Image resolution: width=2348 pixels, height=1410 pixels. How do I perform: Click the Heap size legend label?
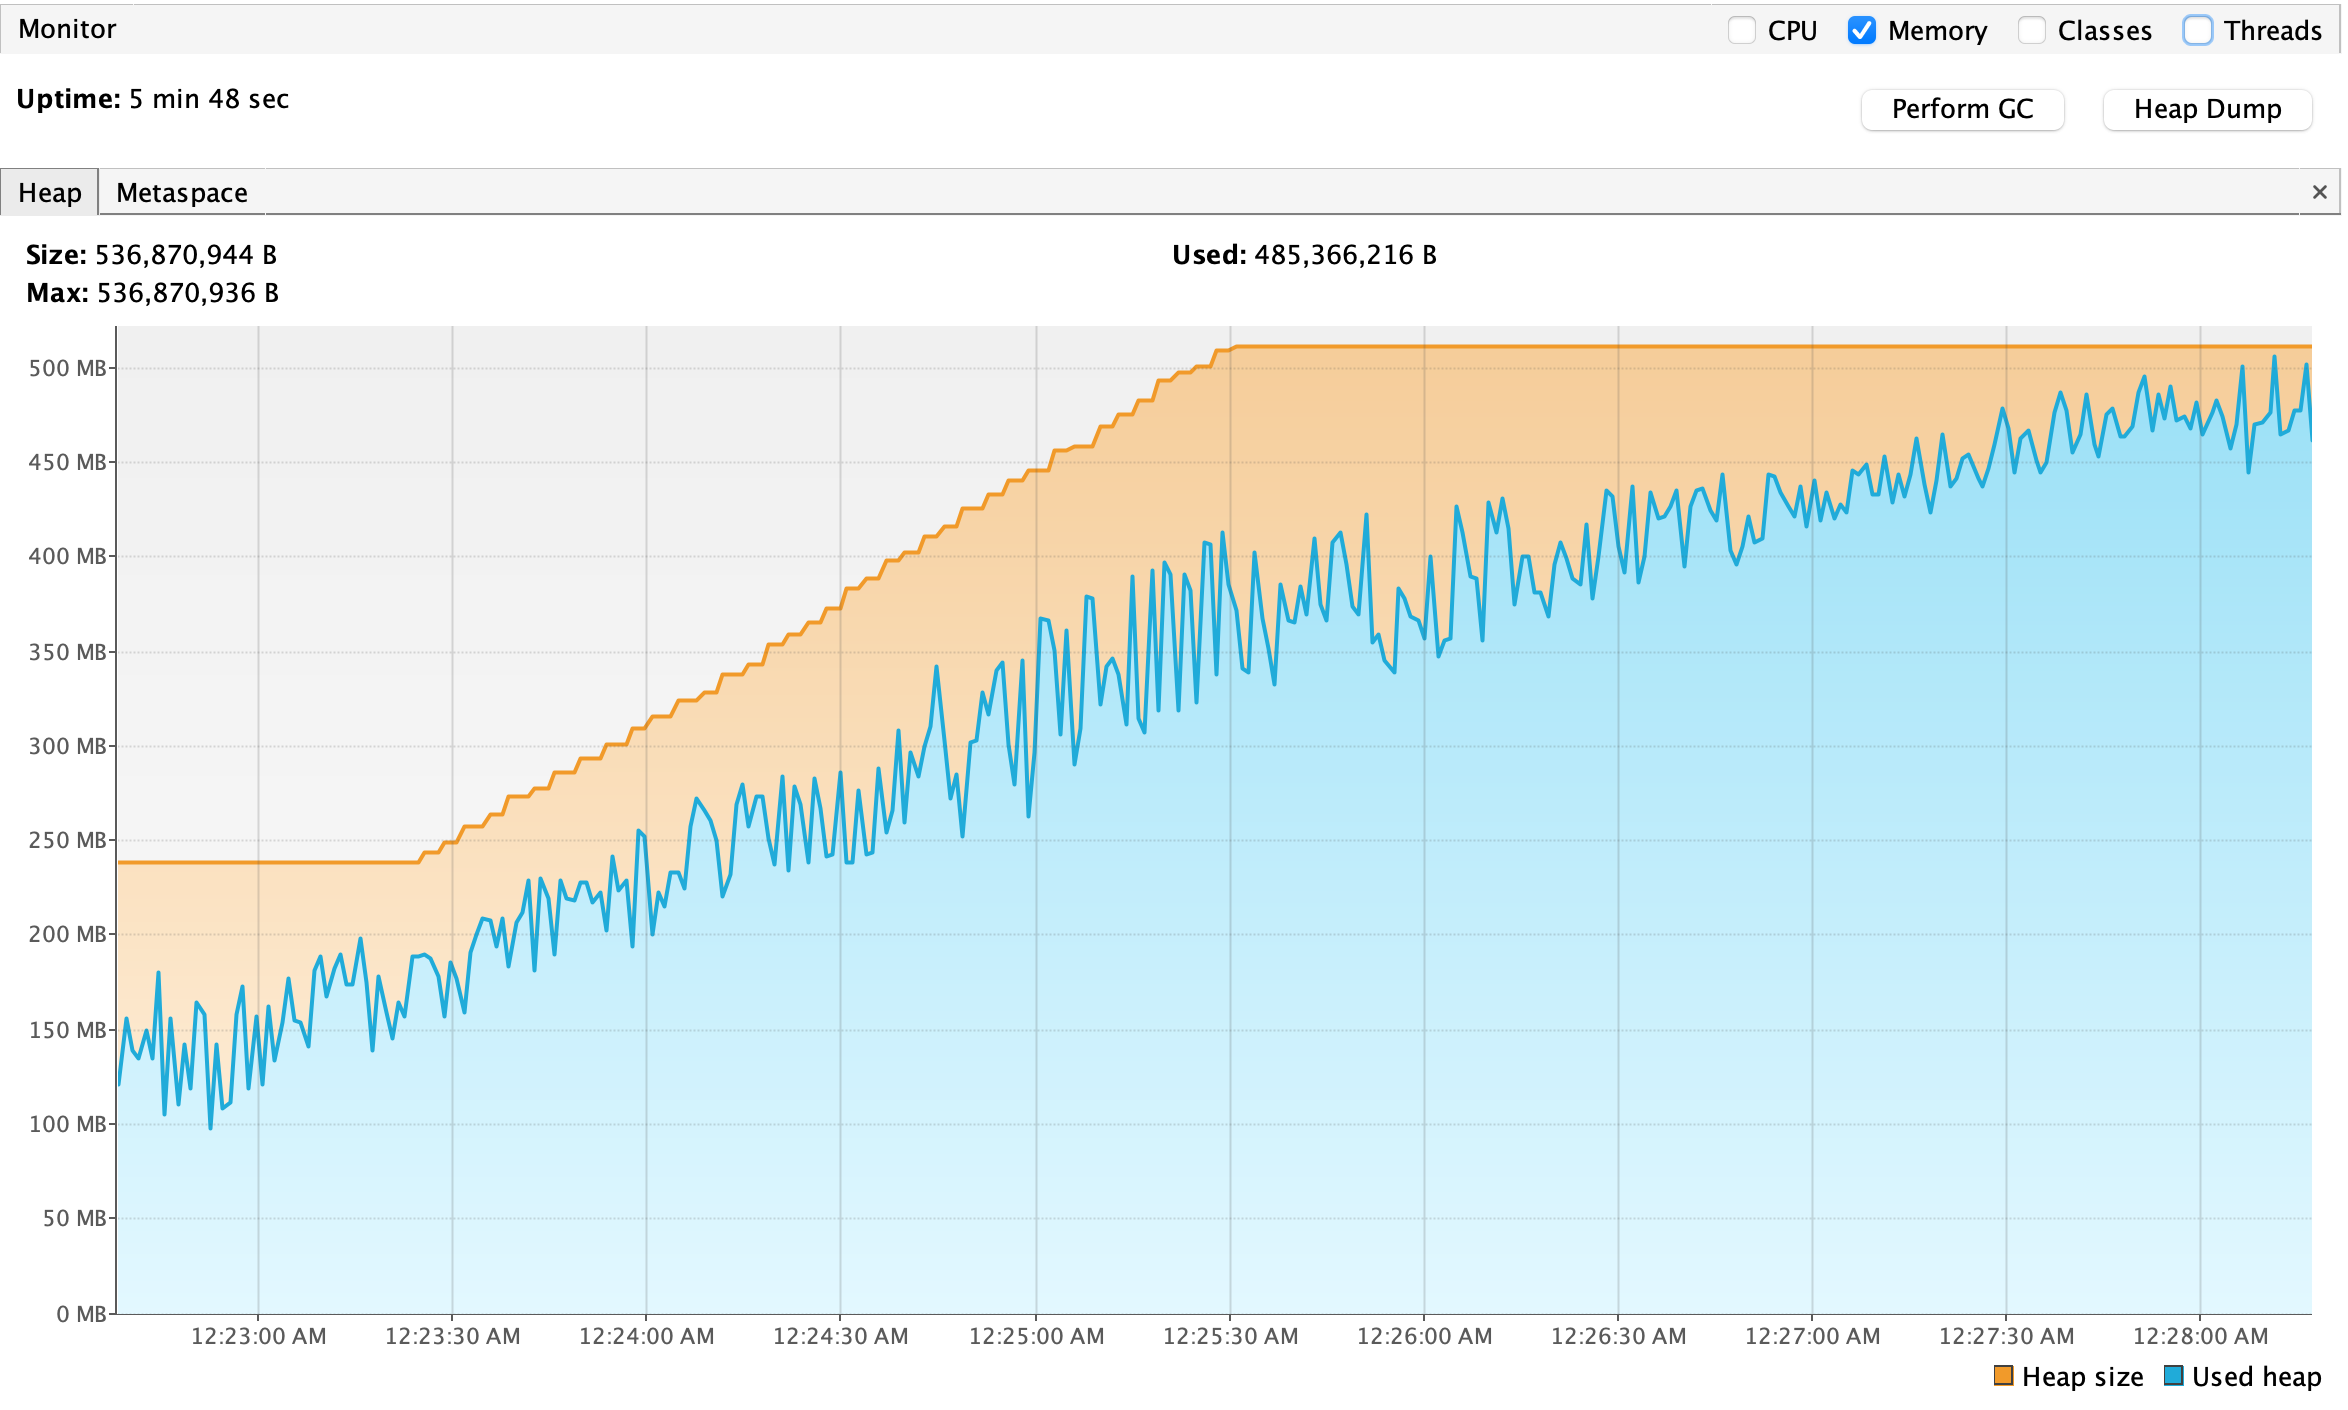[2082, 1377]
